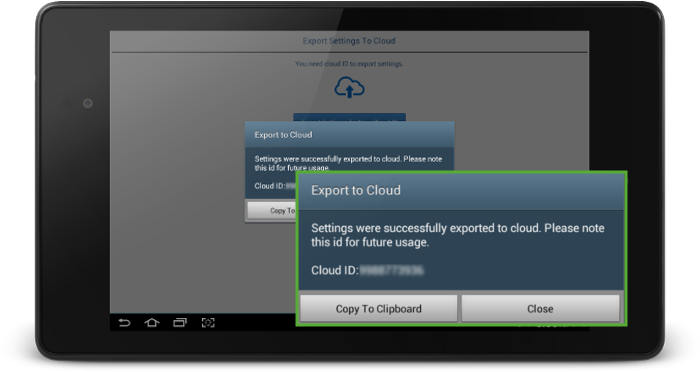The image size is (700, 372).
Task: Click the 'Cloud ID:' label in enlarged dialog
Action: tap(335, 270)
